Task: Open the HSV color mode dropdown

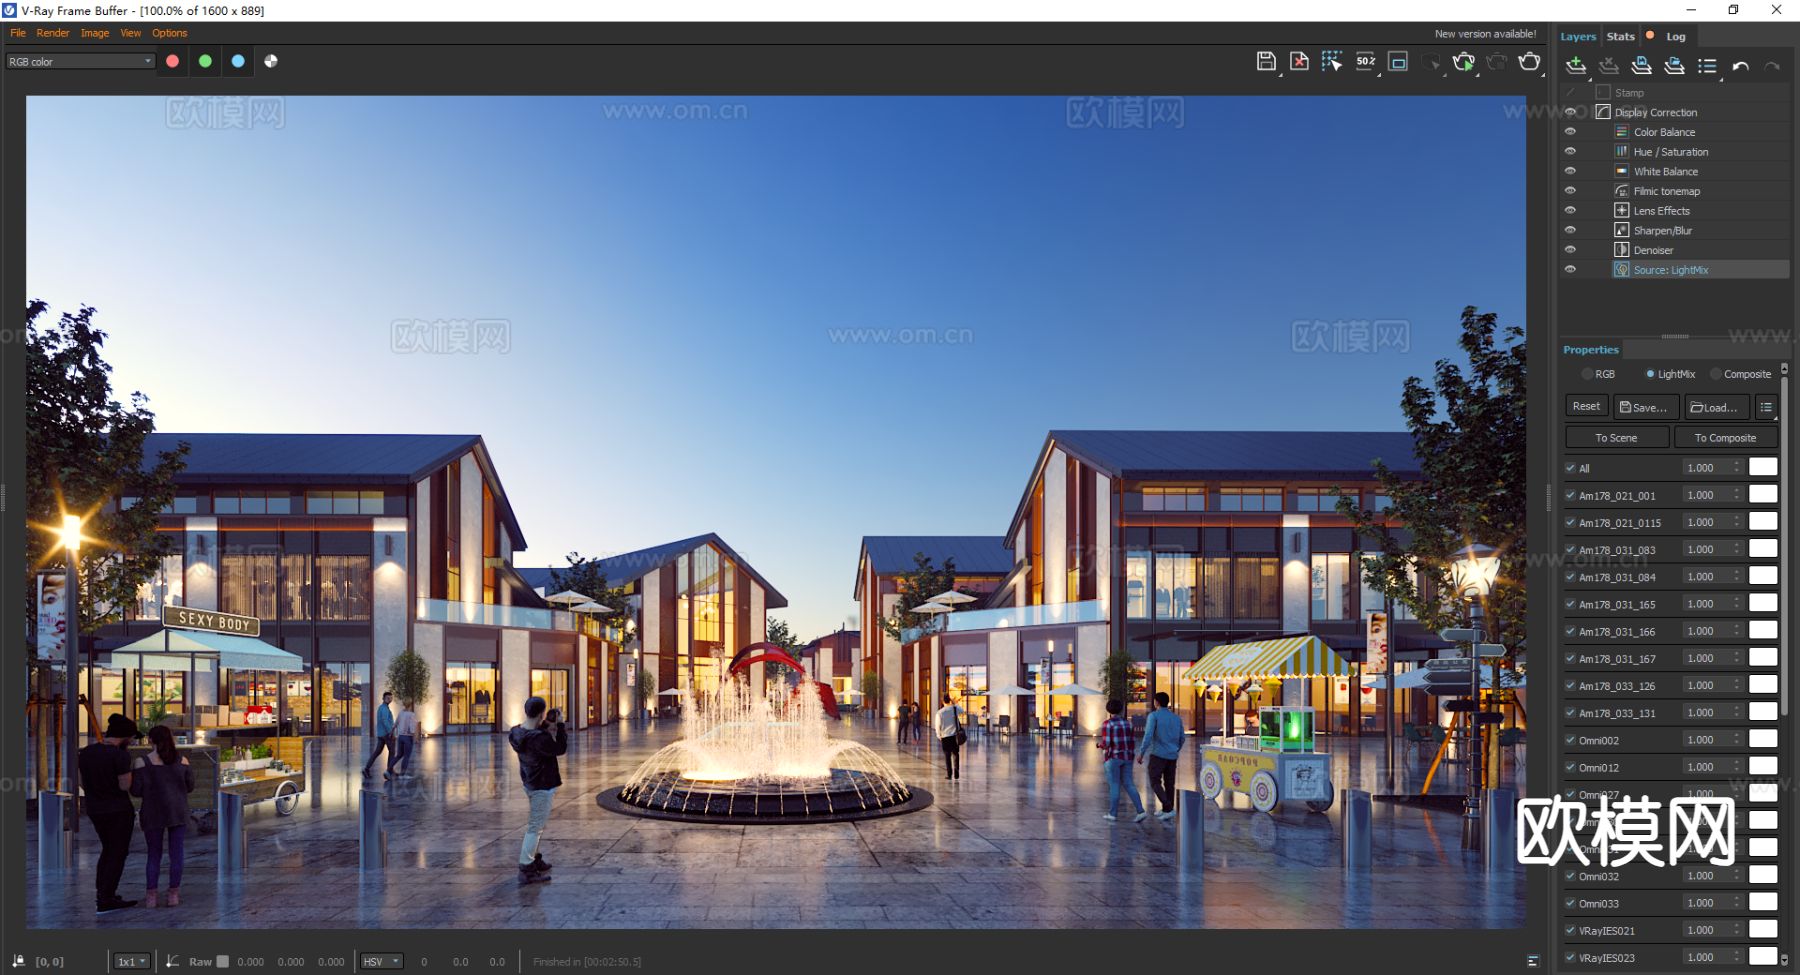Action: coord(382,961)
